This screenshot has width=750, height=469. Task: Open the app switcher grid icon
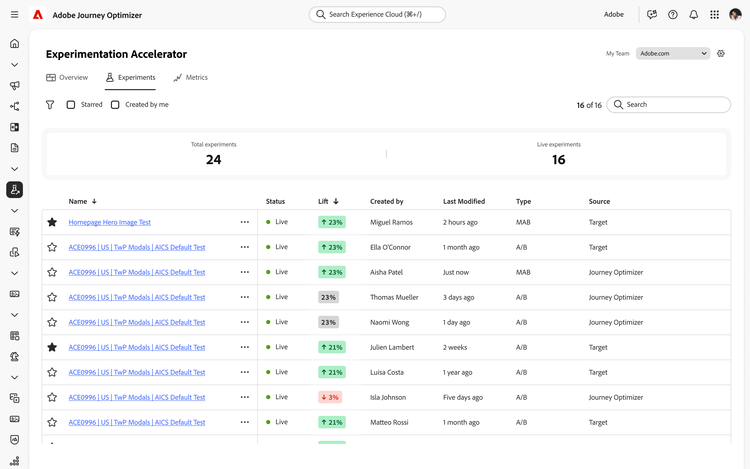click(x=714, y=15)
